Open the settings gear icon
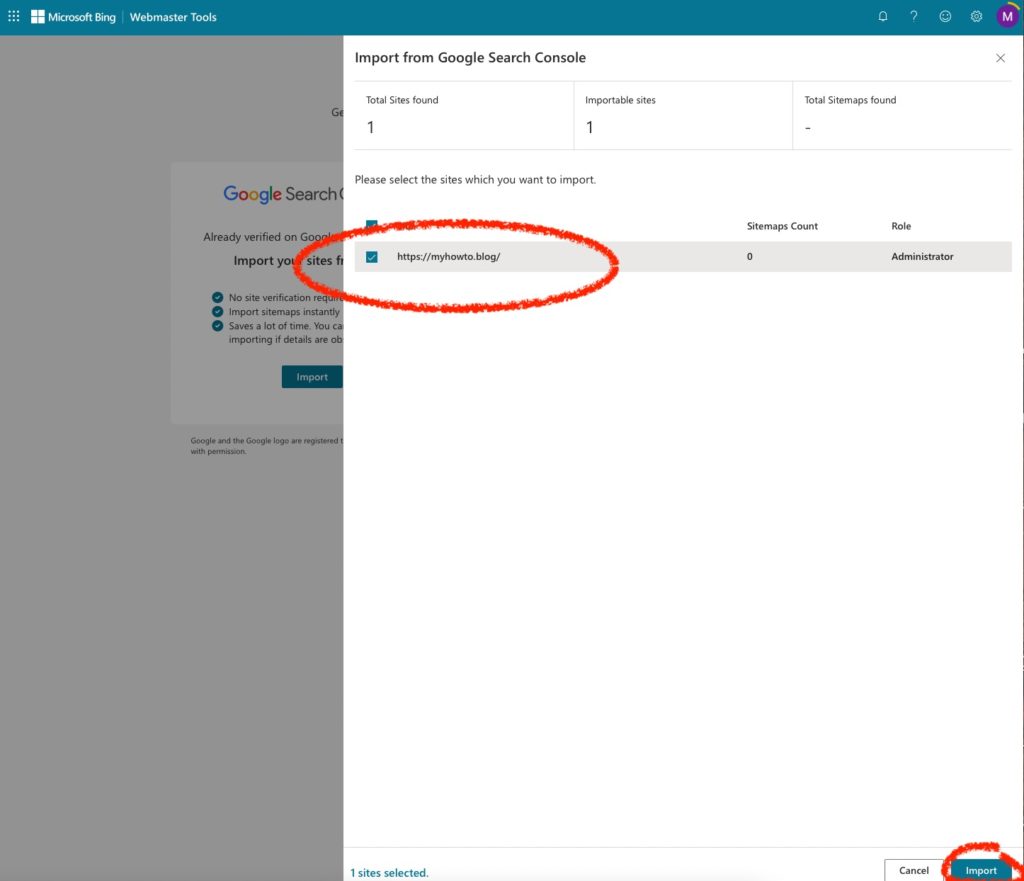The image size is (1024, 881). pyautogui.click(x=976, y=16)
